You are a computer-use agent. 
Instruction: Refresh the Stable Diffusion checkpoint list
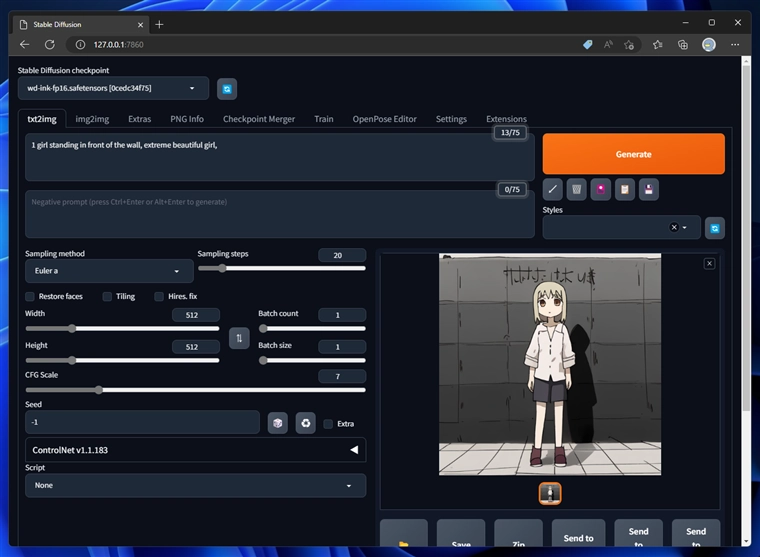click(227, 89)
